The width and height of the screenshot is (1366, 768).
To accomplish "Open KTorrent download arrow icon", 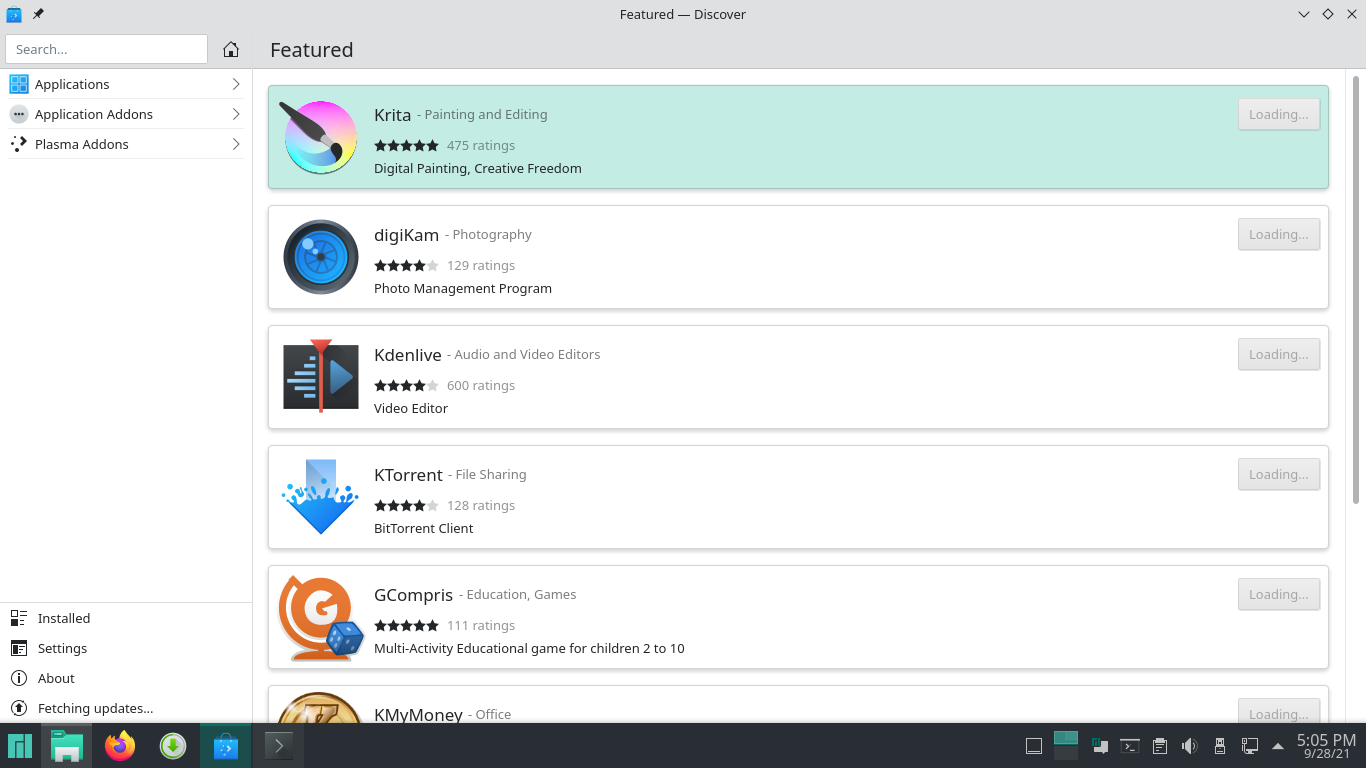I will [320, 497].
